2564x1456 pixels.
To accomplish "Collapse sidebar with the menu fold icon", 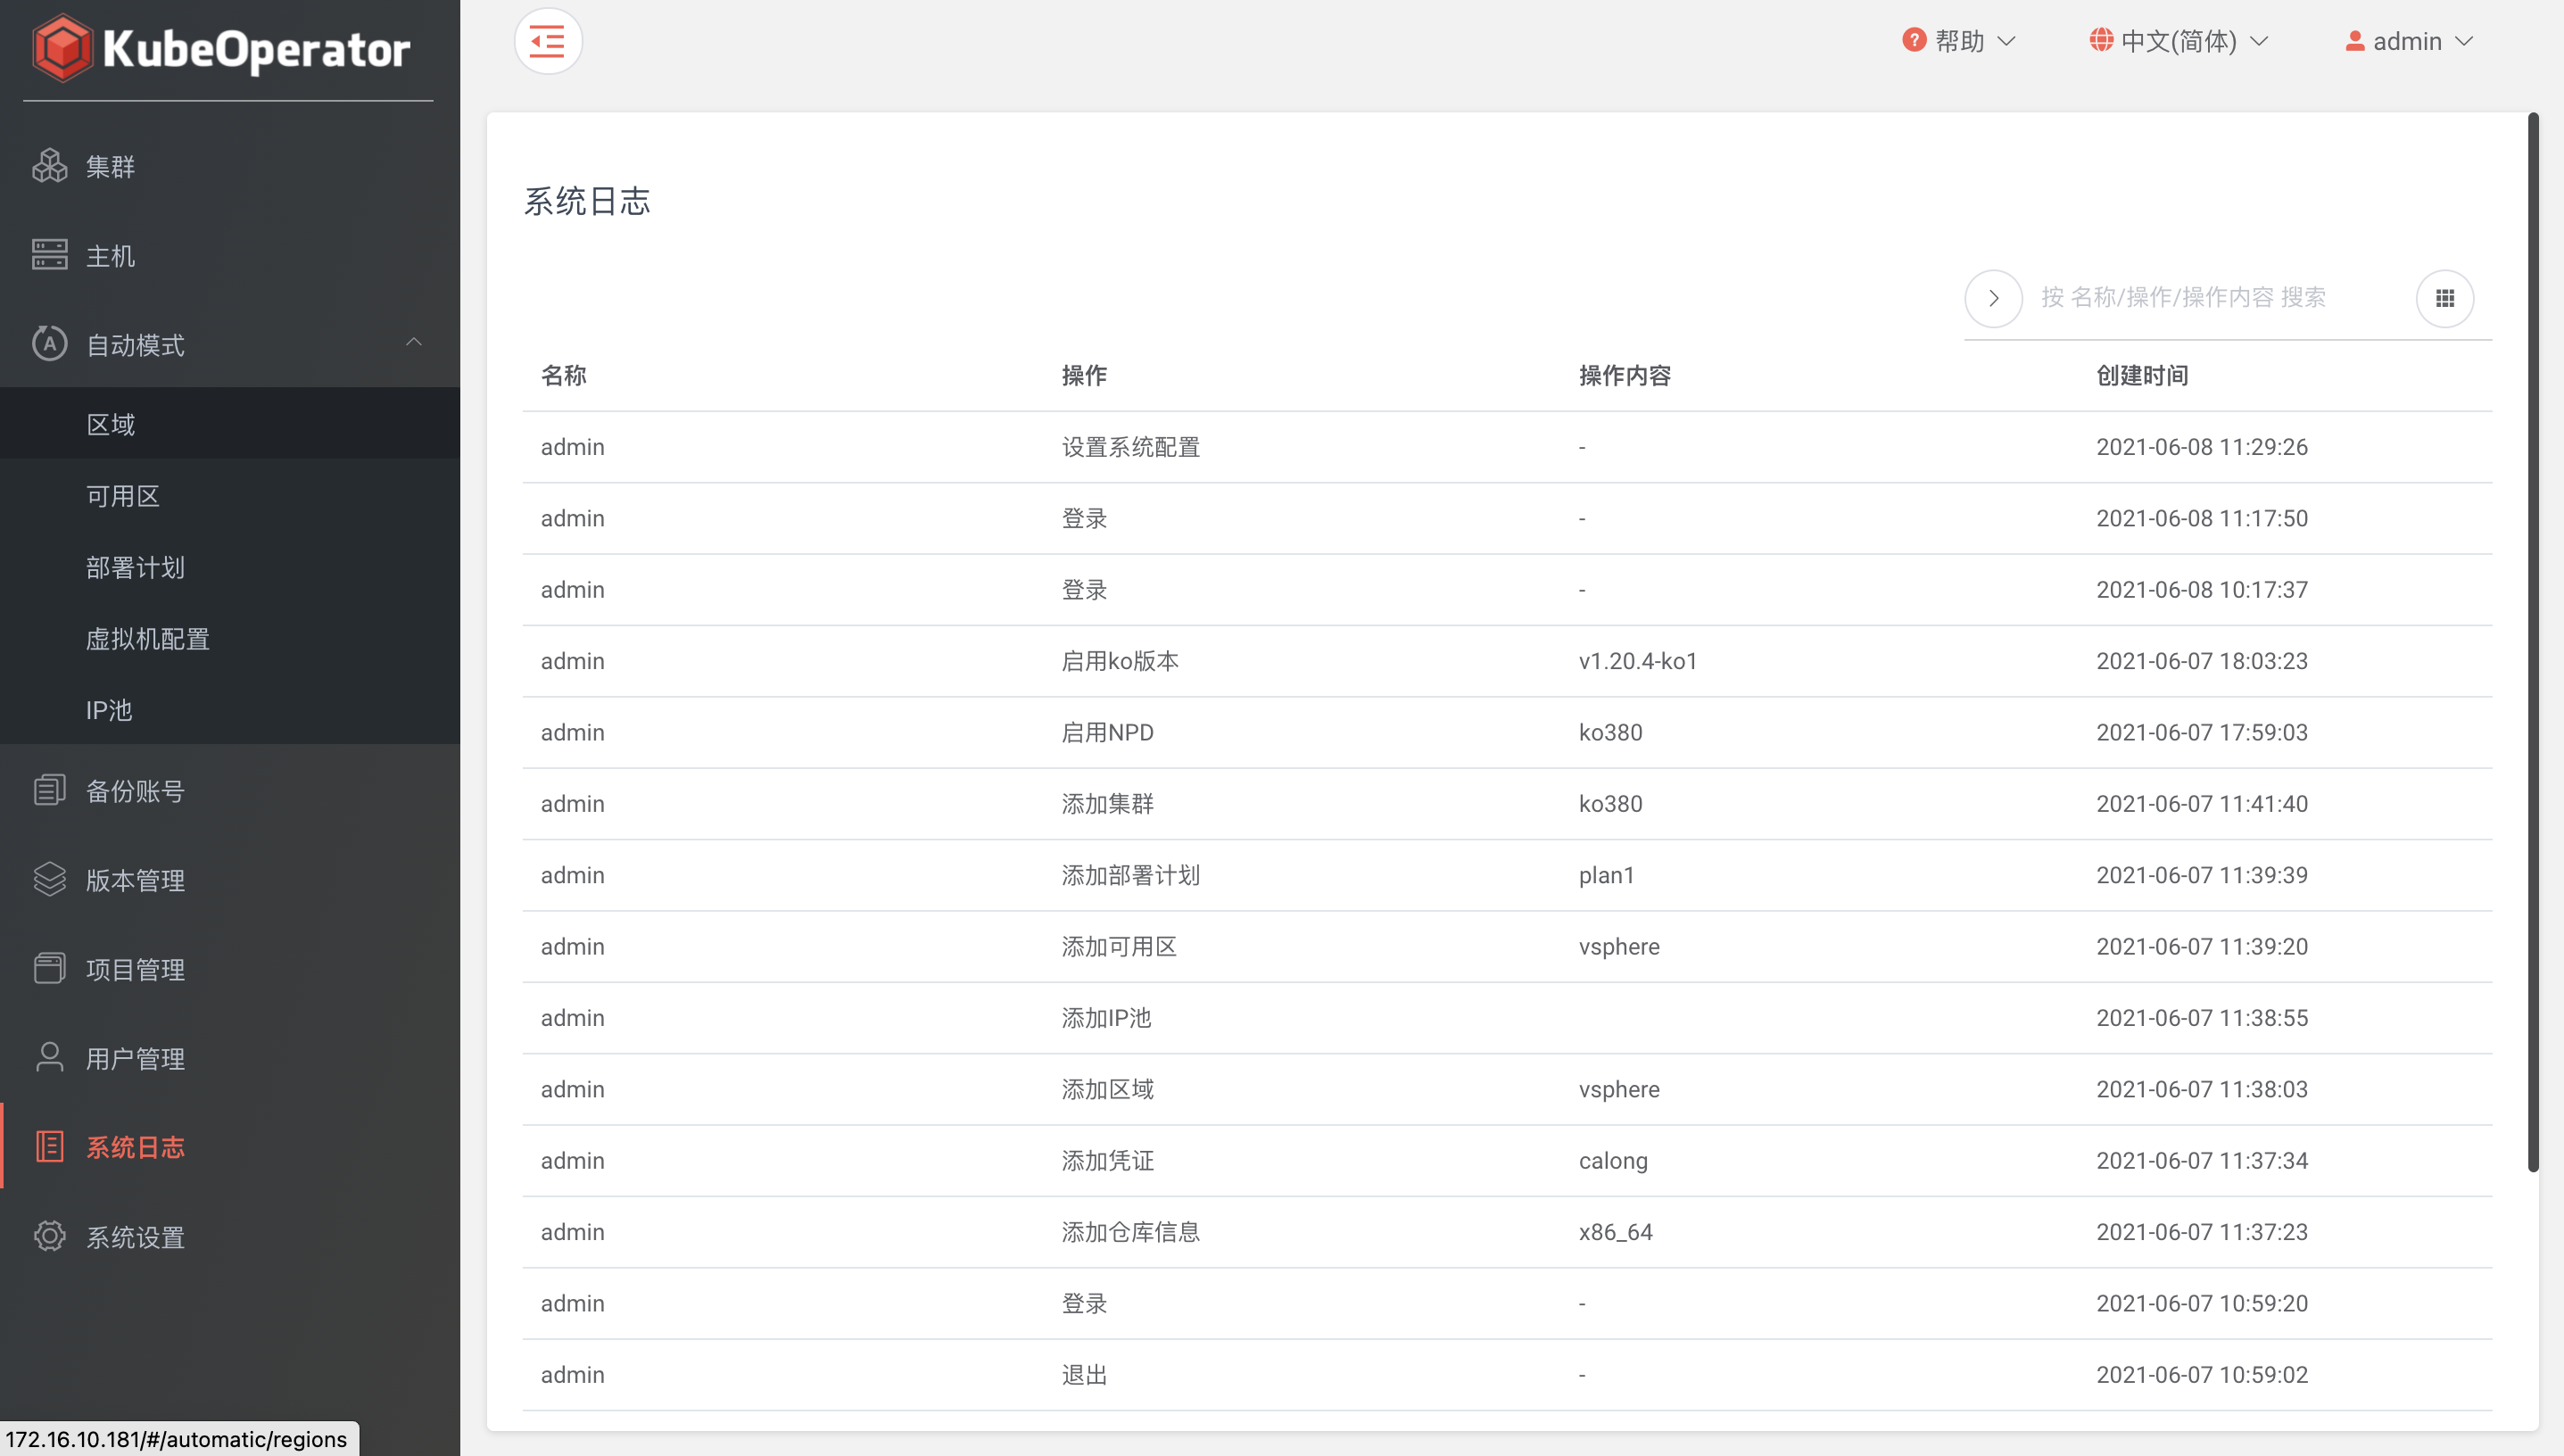I will [x=547, y=42].
